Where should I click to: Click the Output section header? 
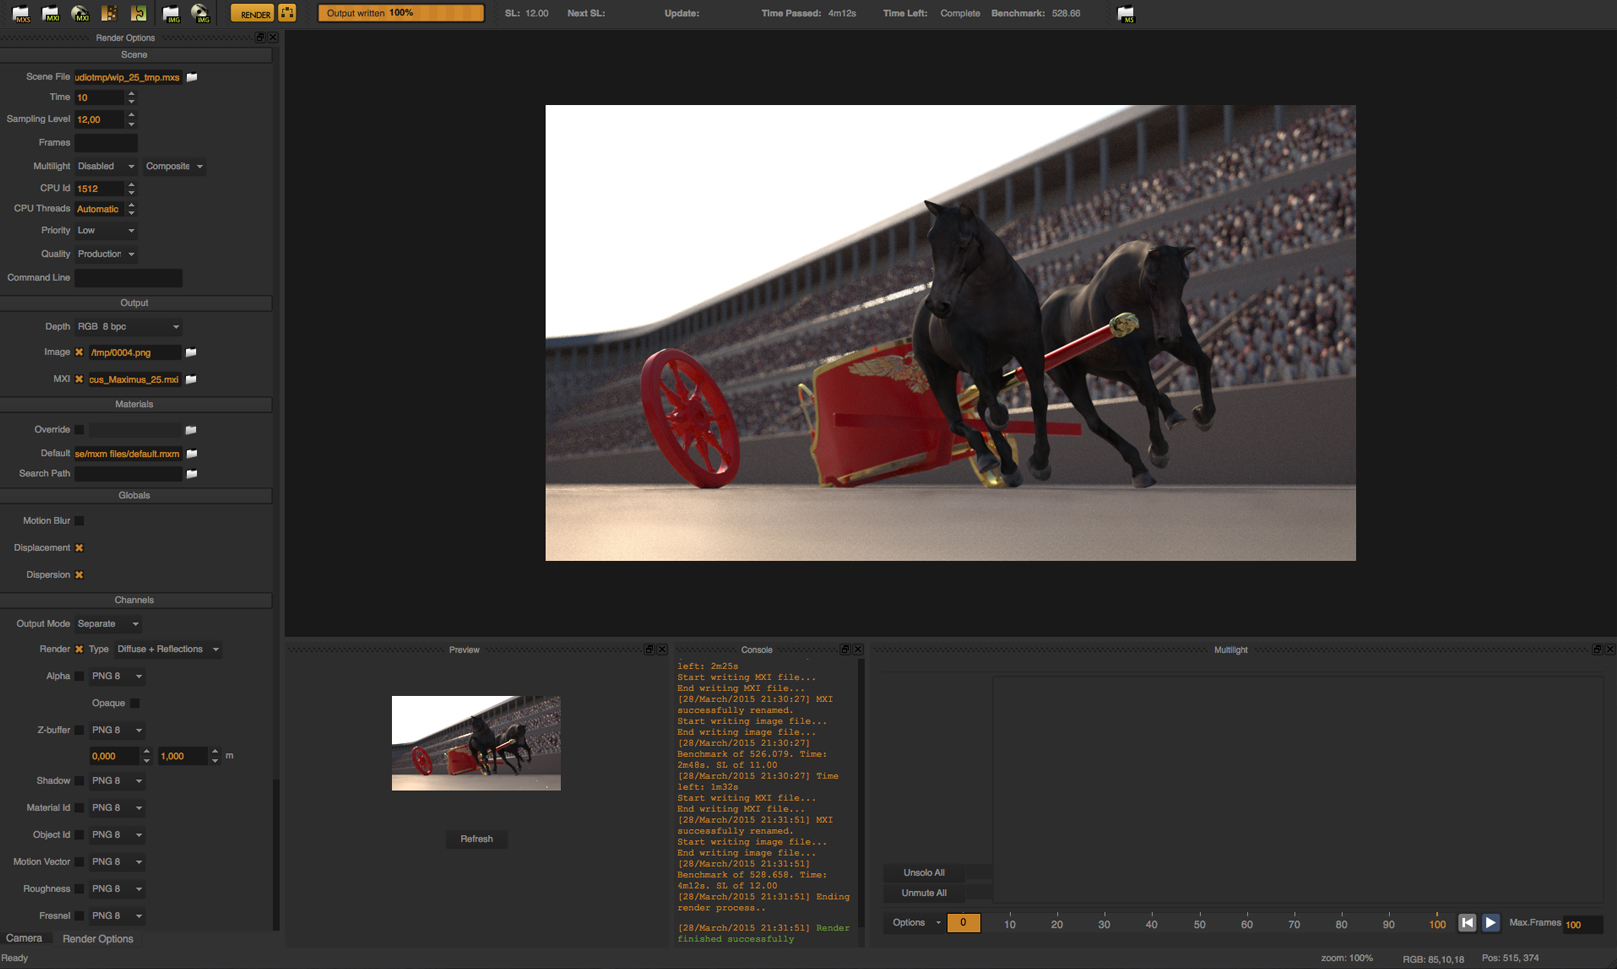135,303
